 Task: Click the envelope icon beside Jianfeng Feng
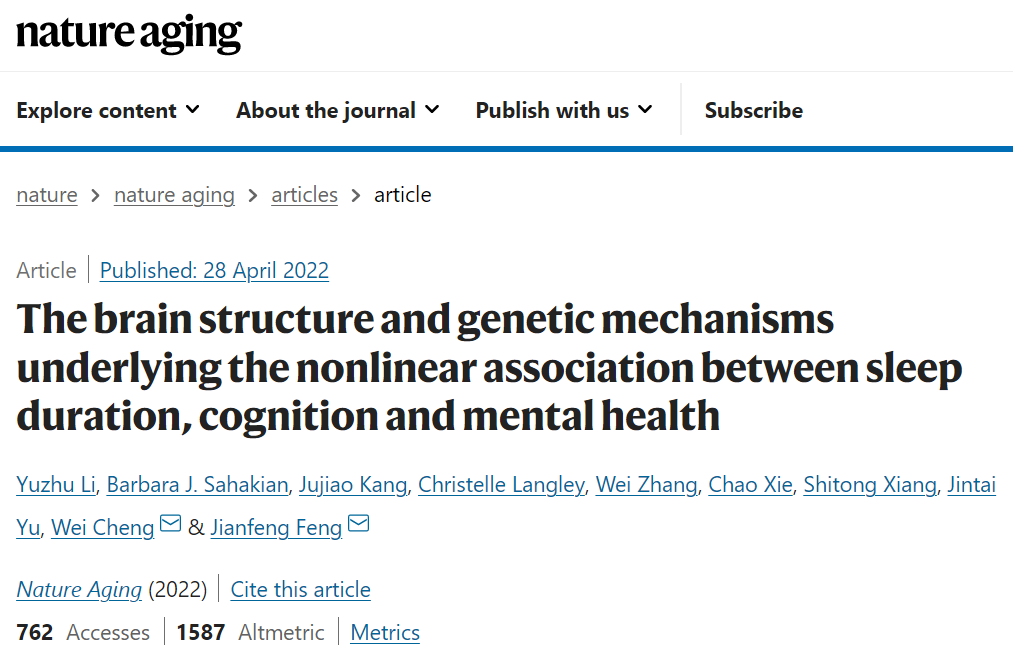pyautogui.click(x=359, y=523)
